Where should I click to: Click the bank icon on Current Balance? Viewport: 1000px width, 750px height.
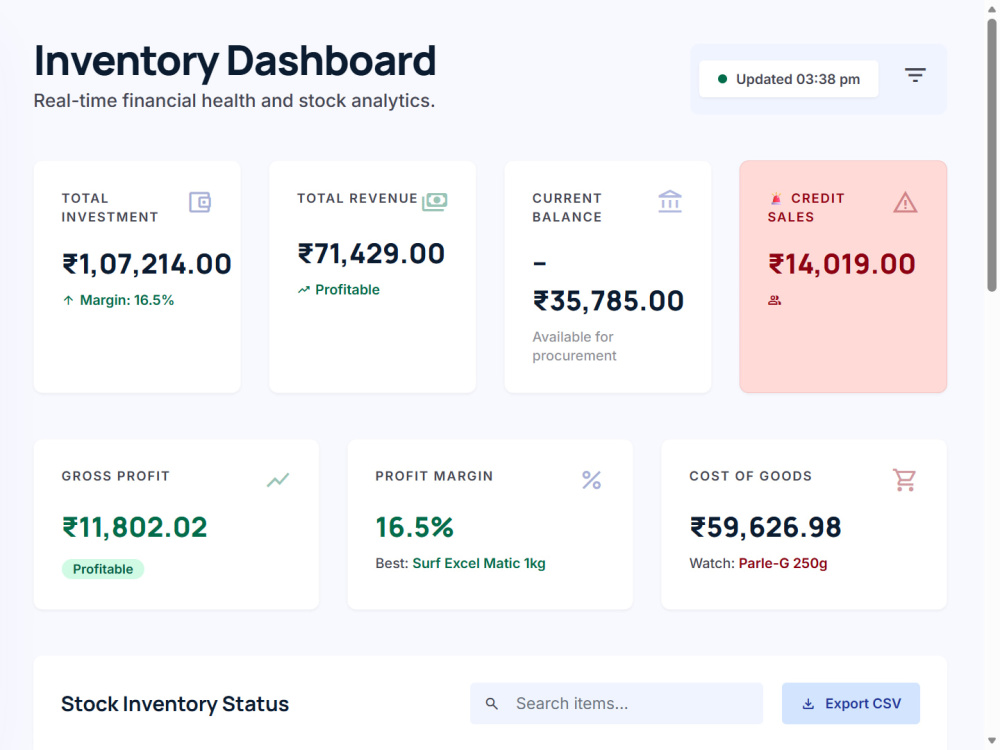tap(670, 202)
